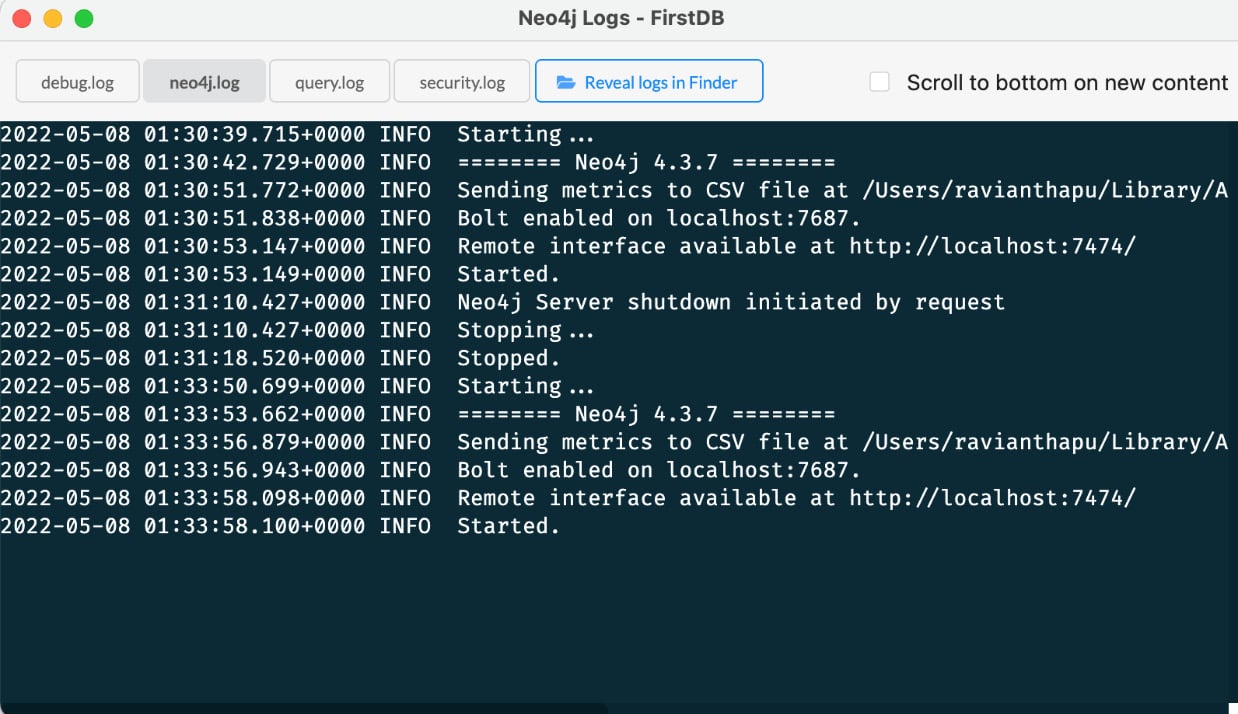Click the 01:30:42.729 Neo4j 4.3.7 banner line
The image size is (1238, 714).
(417, 162)
